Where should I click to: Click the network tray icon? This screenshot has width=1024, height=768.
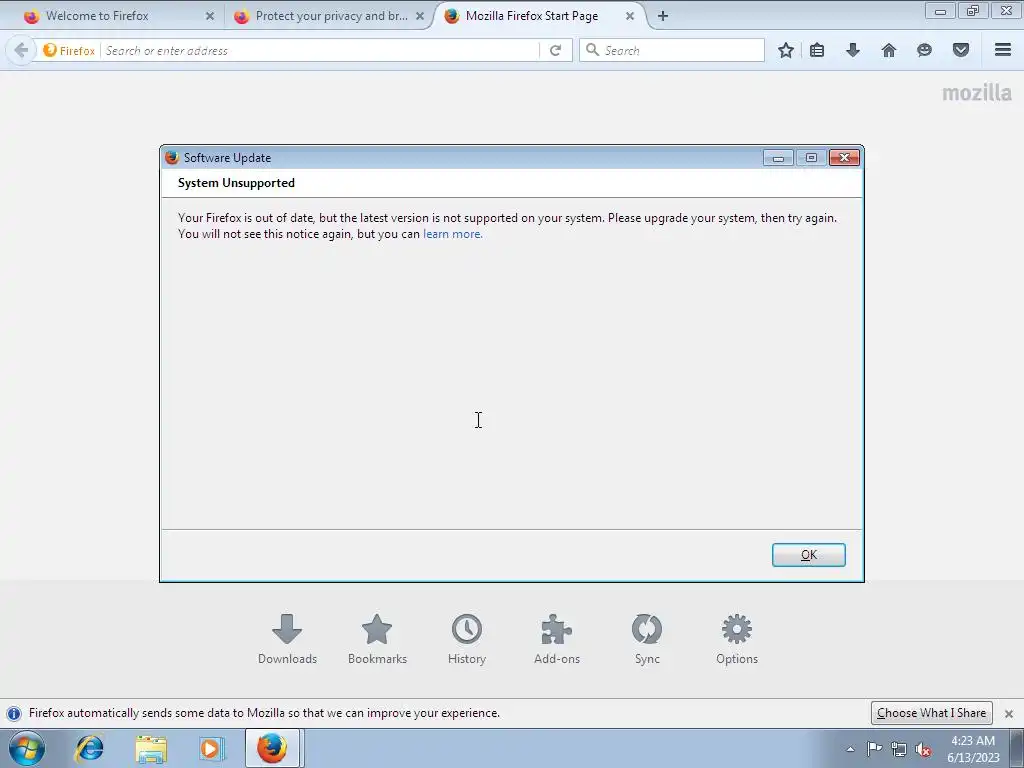pos(899,749)
